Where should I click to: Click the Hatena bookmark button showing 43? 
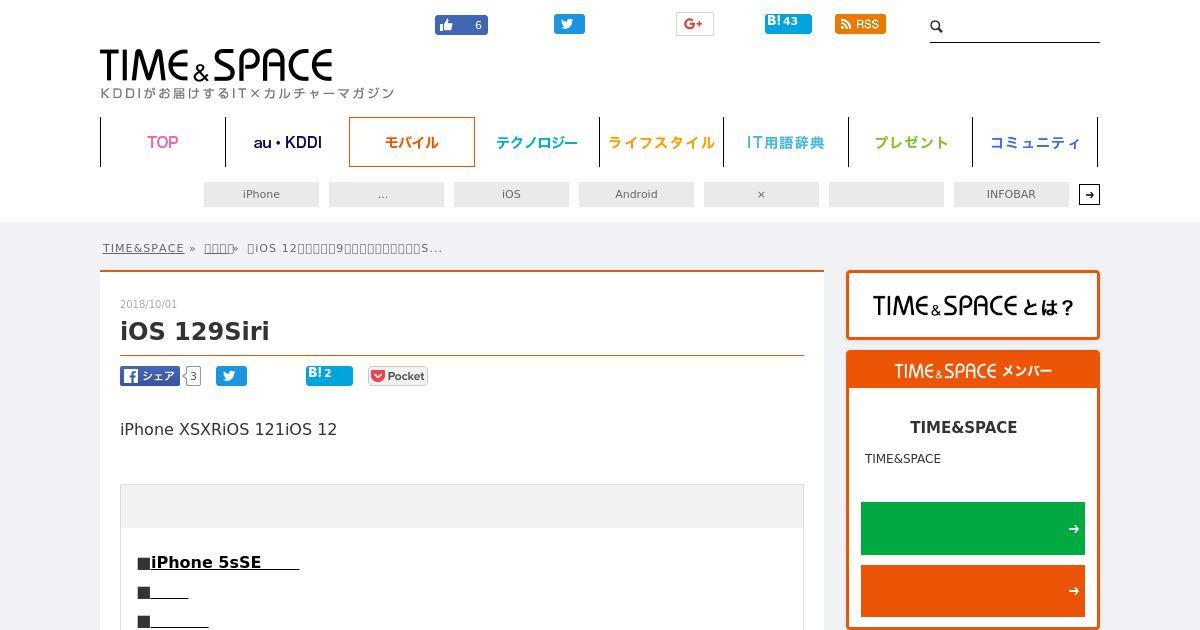coord(788,23)
